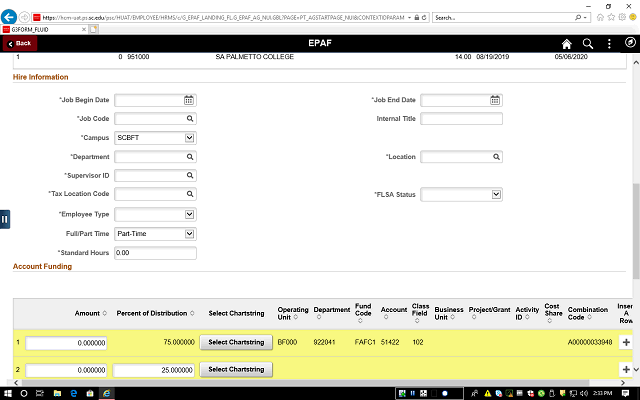The image size is (640, 400).
Task: Click the vertical page scrollbar thumb
Action: [636, 231]
